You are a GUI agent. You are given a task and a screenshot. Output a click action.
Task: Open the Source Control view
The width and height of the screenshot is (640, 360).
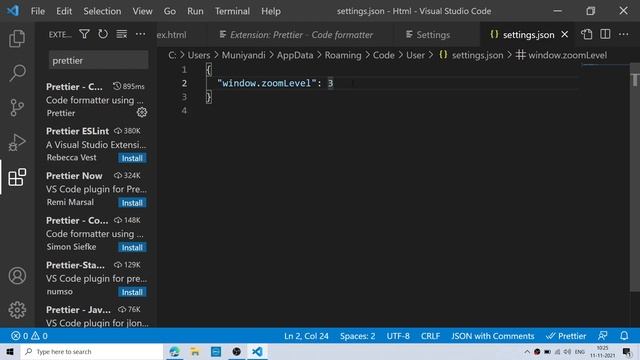coord(17,108)
